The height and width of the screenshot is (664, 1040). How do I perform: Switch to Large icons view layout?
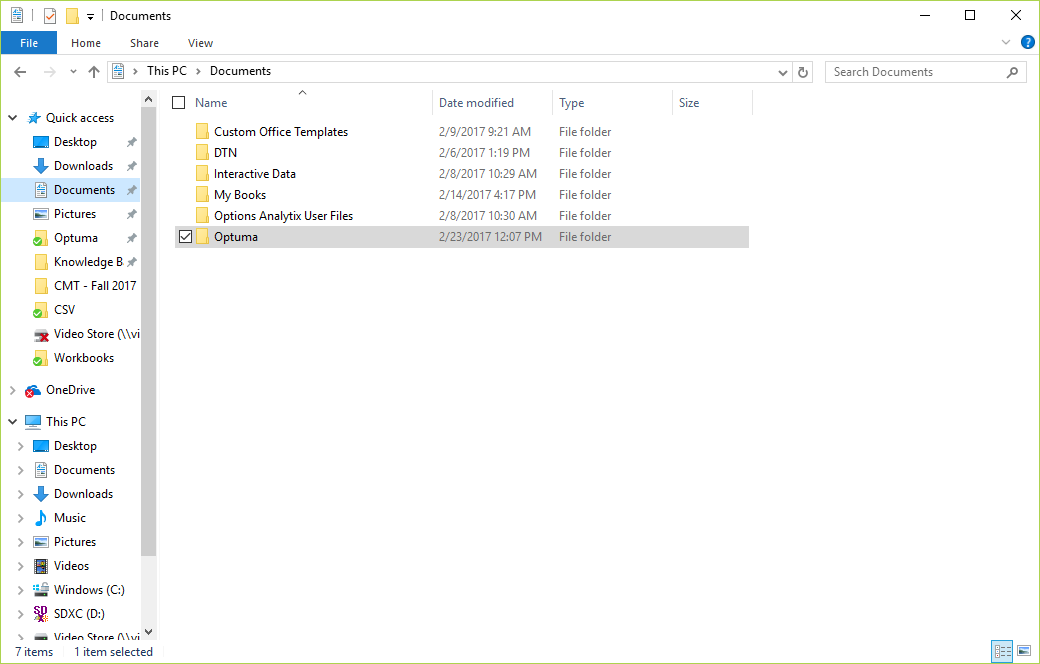click(1023, 651)
